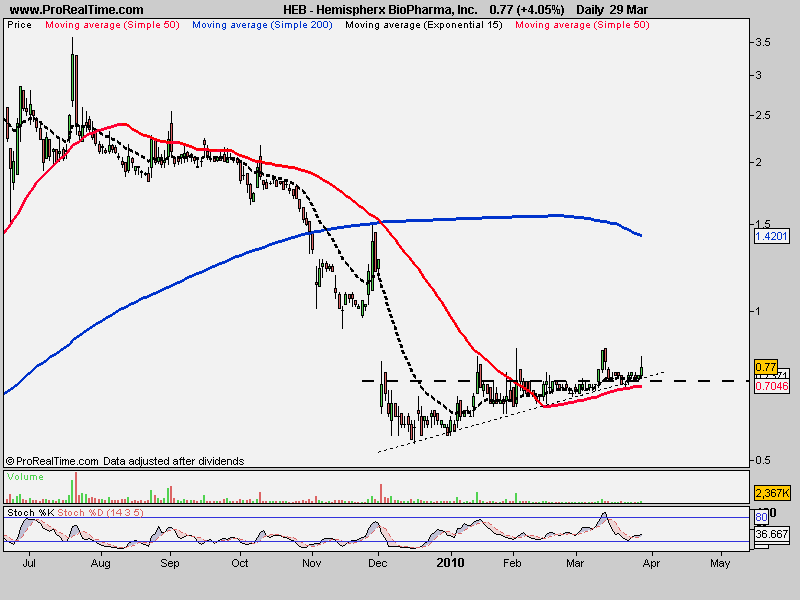Click the Aug date axis label
This screenshot has width=800, height=600.
point(101,563)
